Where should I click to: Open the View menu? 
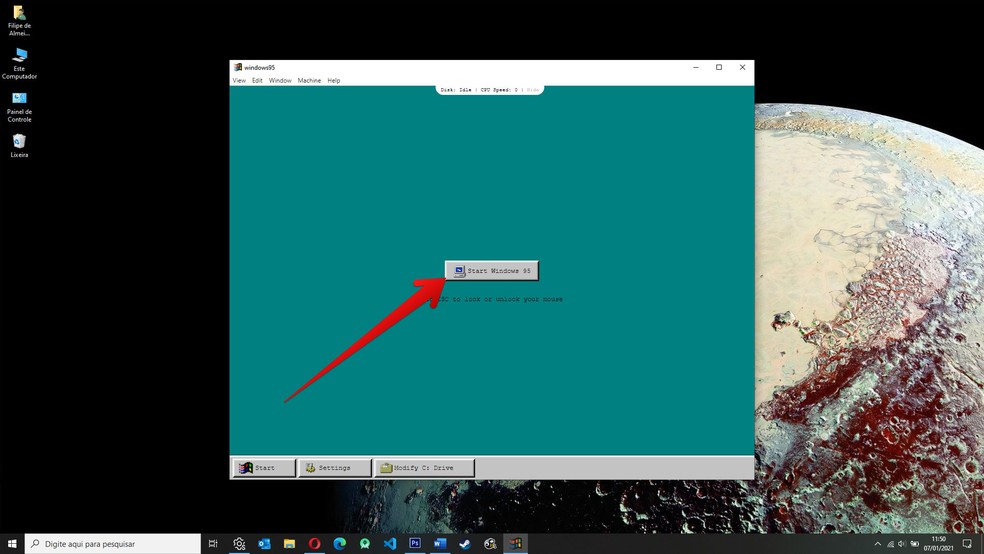tap(239, 80)
